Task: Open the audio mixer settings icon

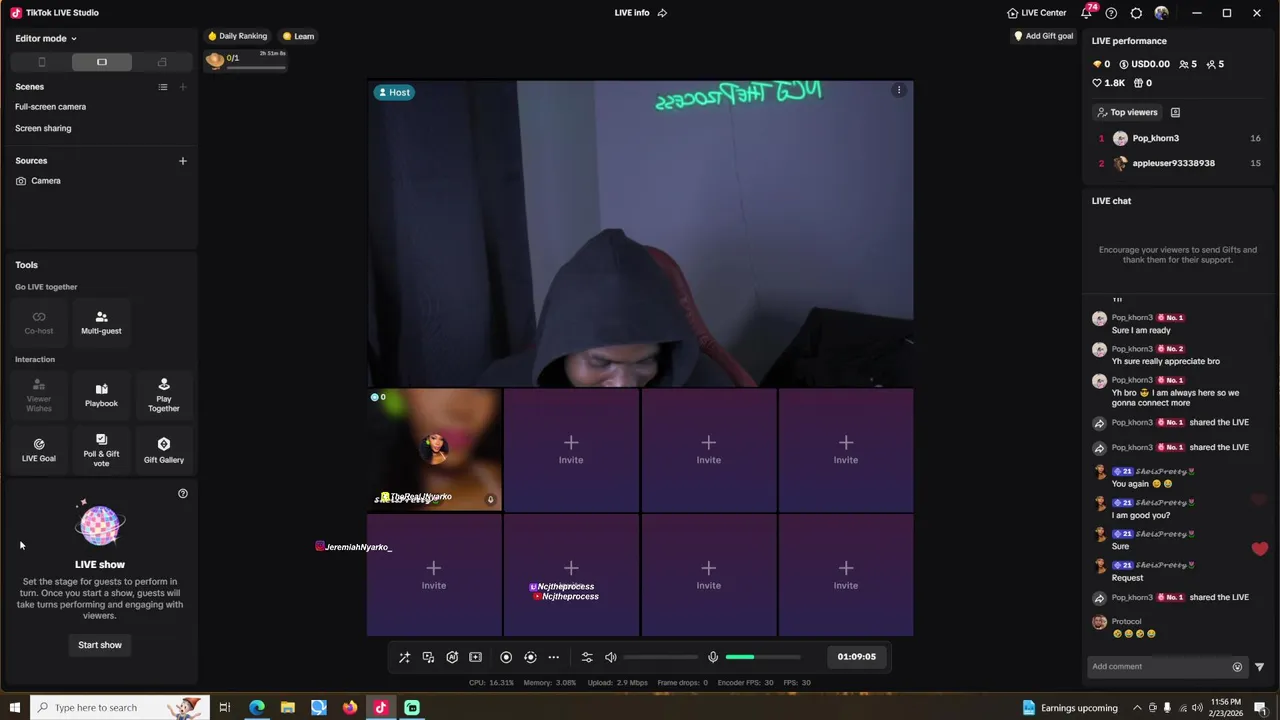Action: (587, 657)
